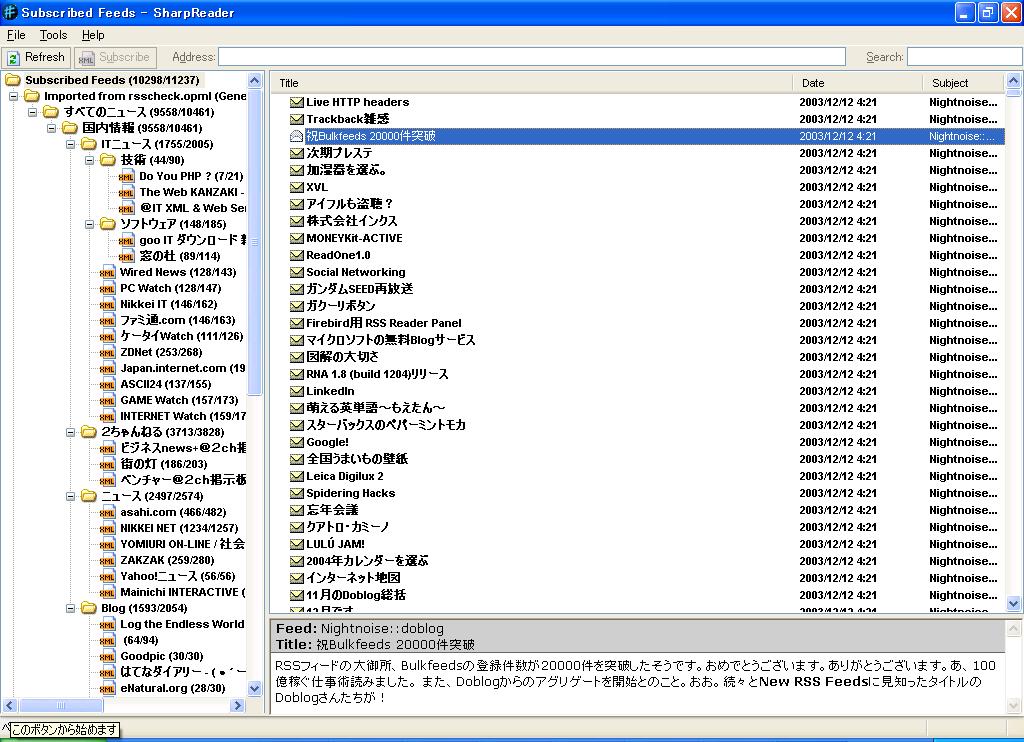Click the XML icon beside NIKKEI NET

coord(108,528)
